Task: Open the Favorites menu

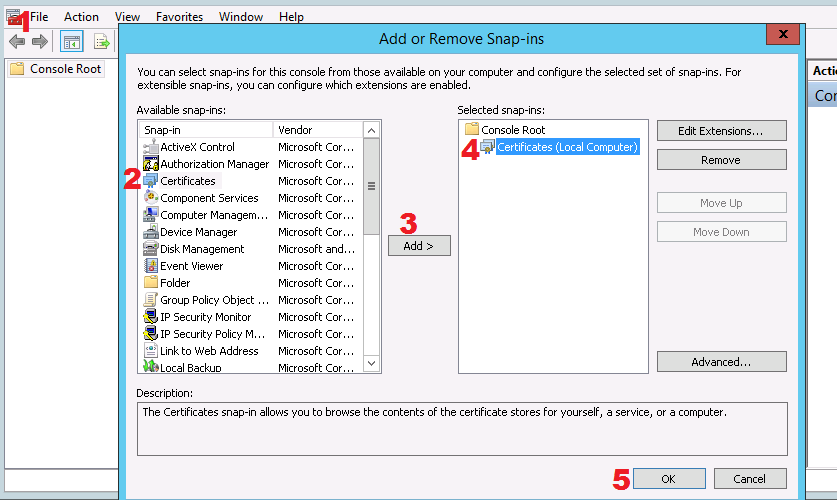Action: [180, 17]
